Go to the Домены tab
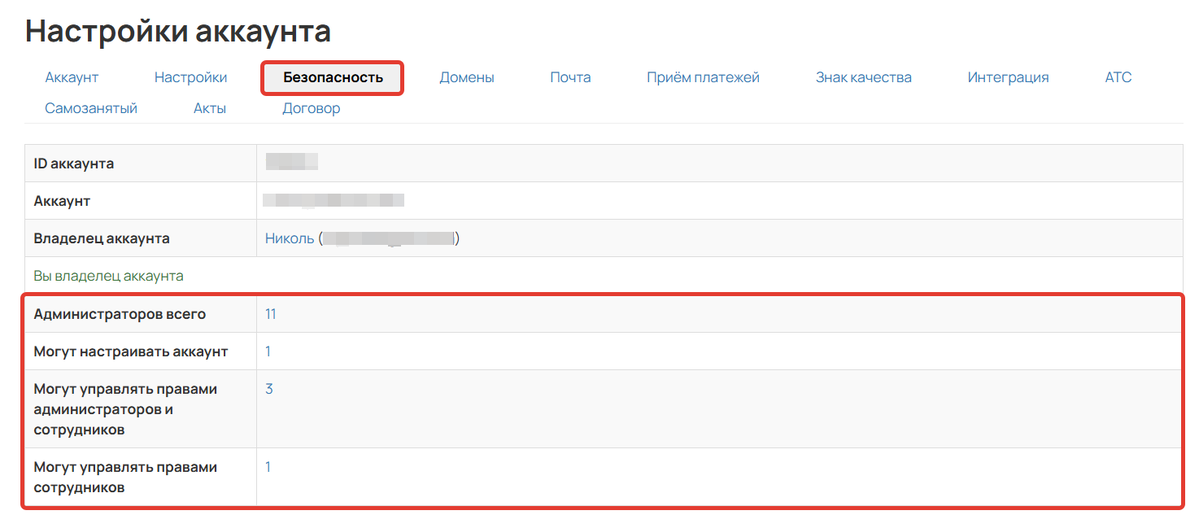The width and height of the screenshot is (1199, 528). coord(467,77)
